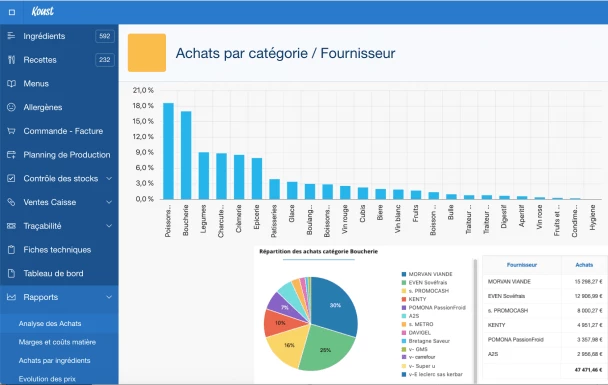Click the Recettes fork and knife icon

click(11, 60)
